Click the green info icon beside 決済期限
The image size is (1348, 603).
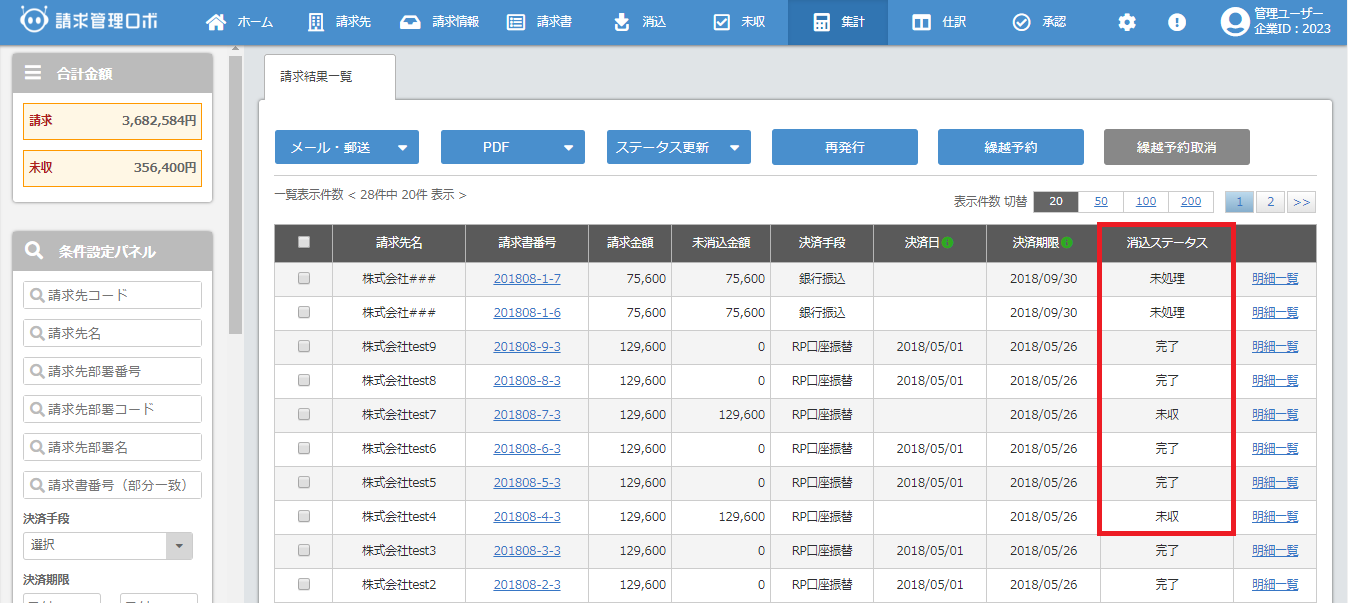[x=1067, y=242]
